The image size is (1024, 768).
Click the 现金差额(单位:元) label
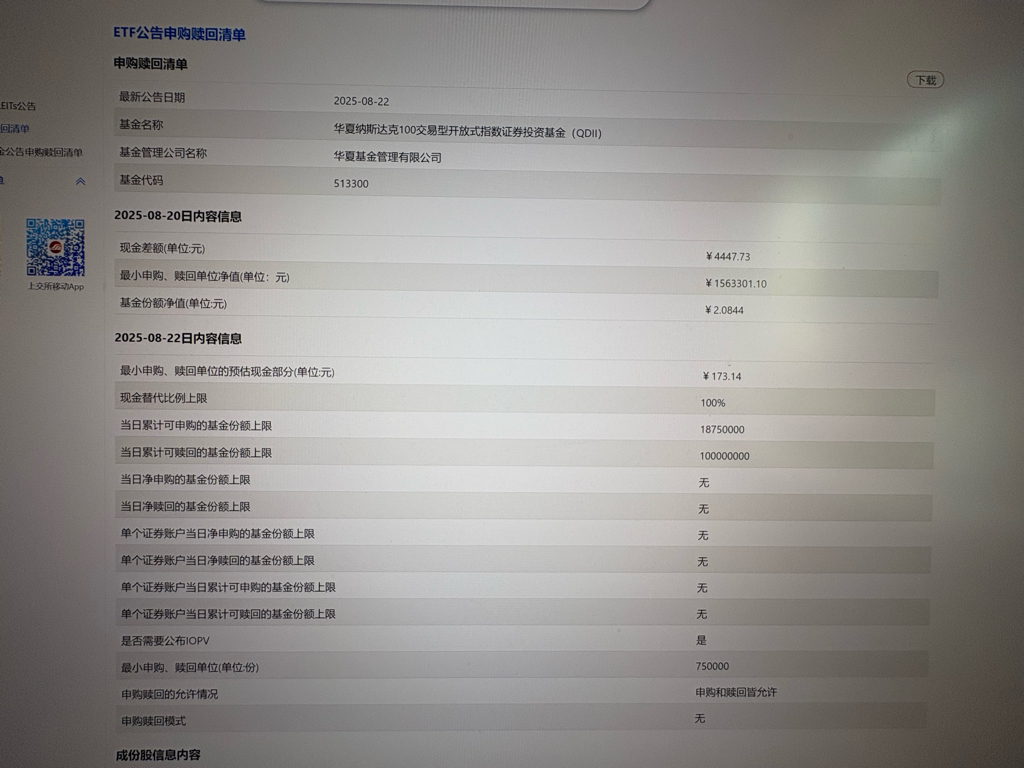(162, 248)
